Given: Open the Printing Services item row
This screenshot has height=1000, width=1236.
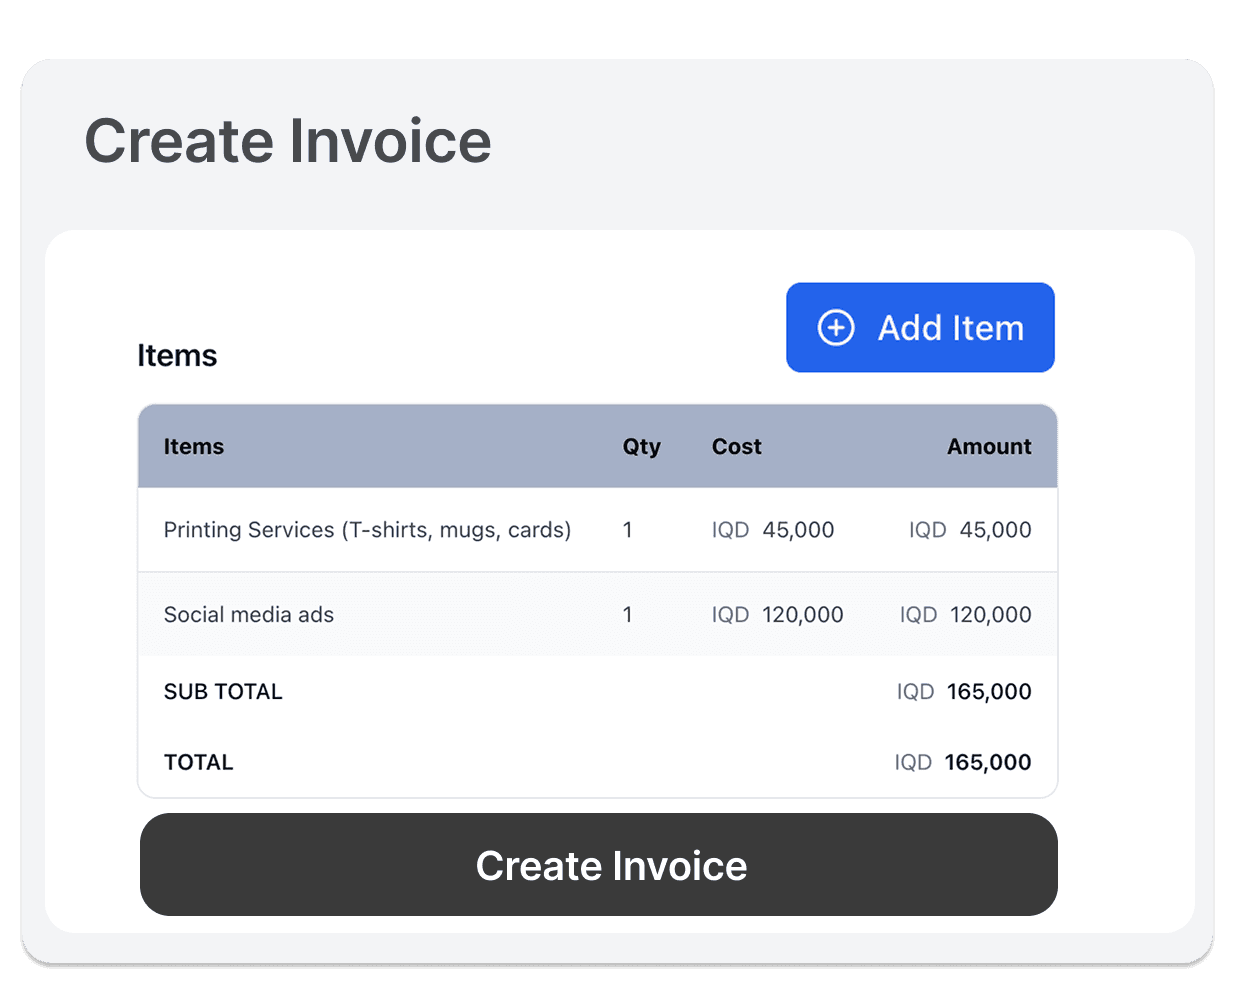Looking at the screenshot, I should point(367,530).
